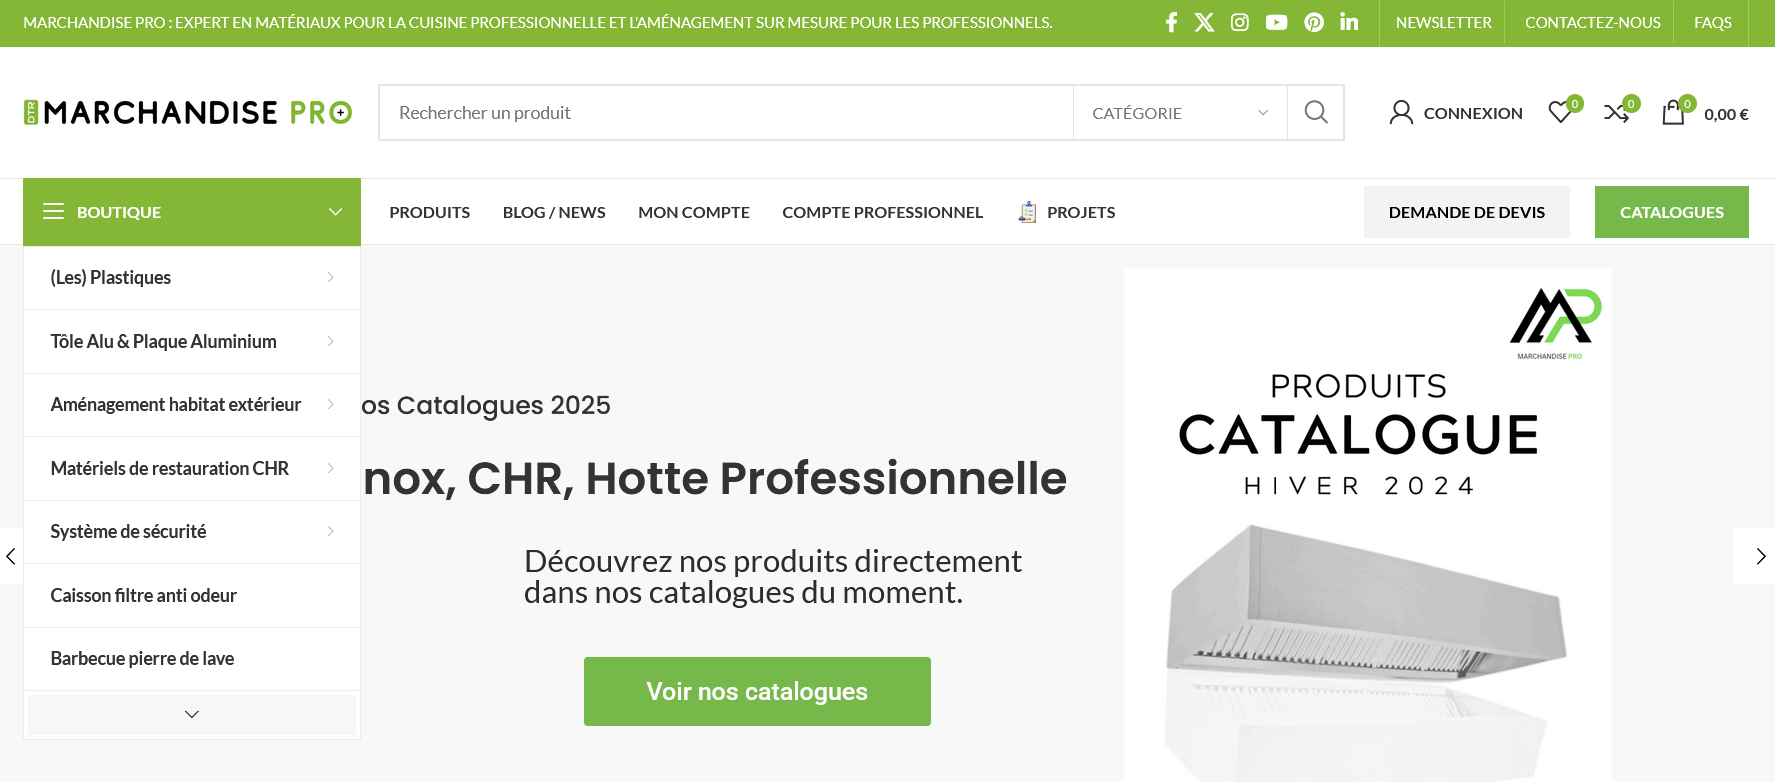This screenshot has height=782, width=1775.
Task: Open the Instagram social link
Action: point(1240,22)
